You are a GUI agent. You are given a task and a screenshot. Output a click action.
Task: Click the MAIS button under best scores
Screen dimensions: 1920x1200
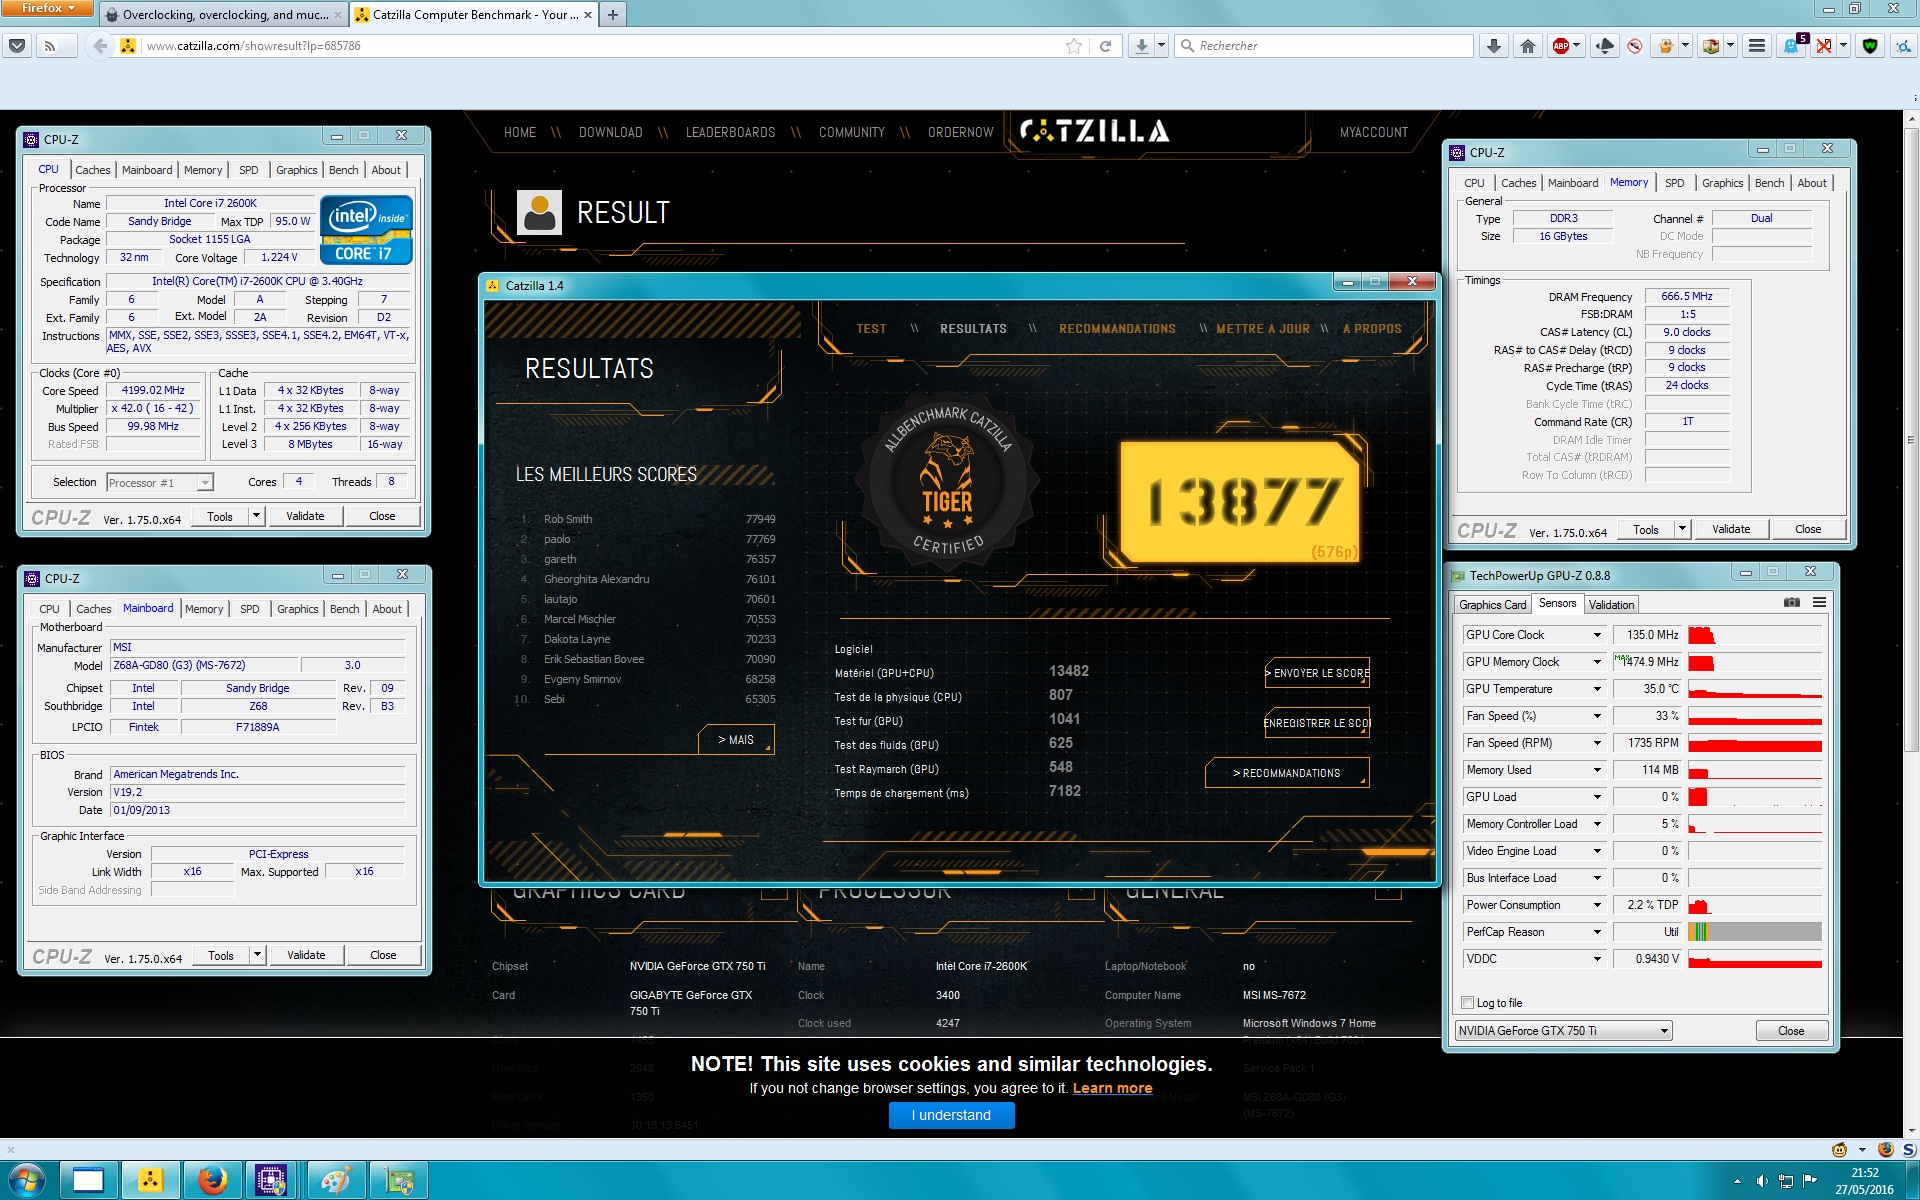click(736, 740)
